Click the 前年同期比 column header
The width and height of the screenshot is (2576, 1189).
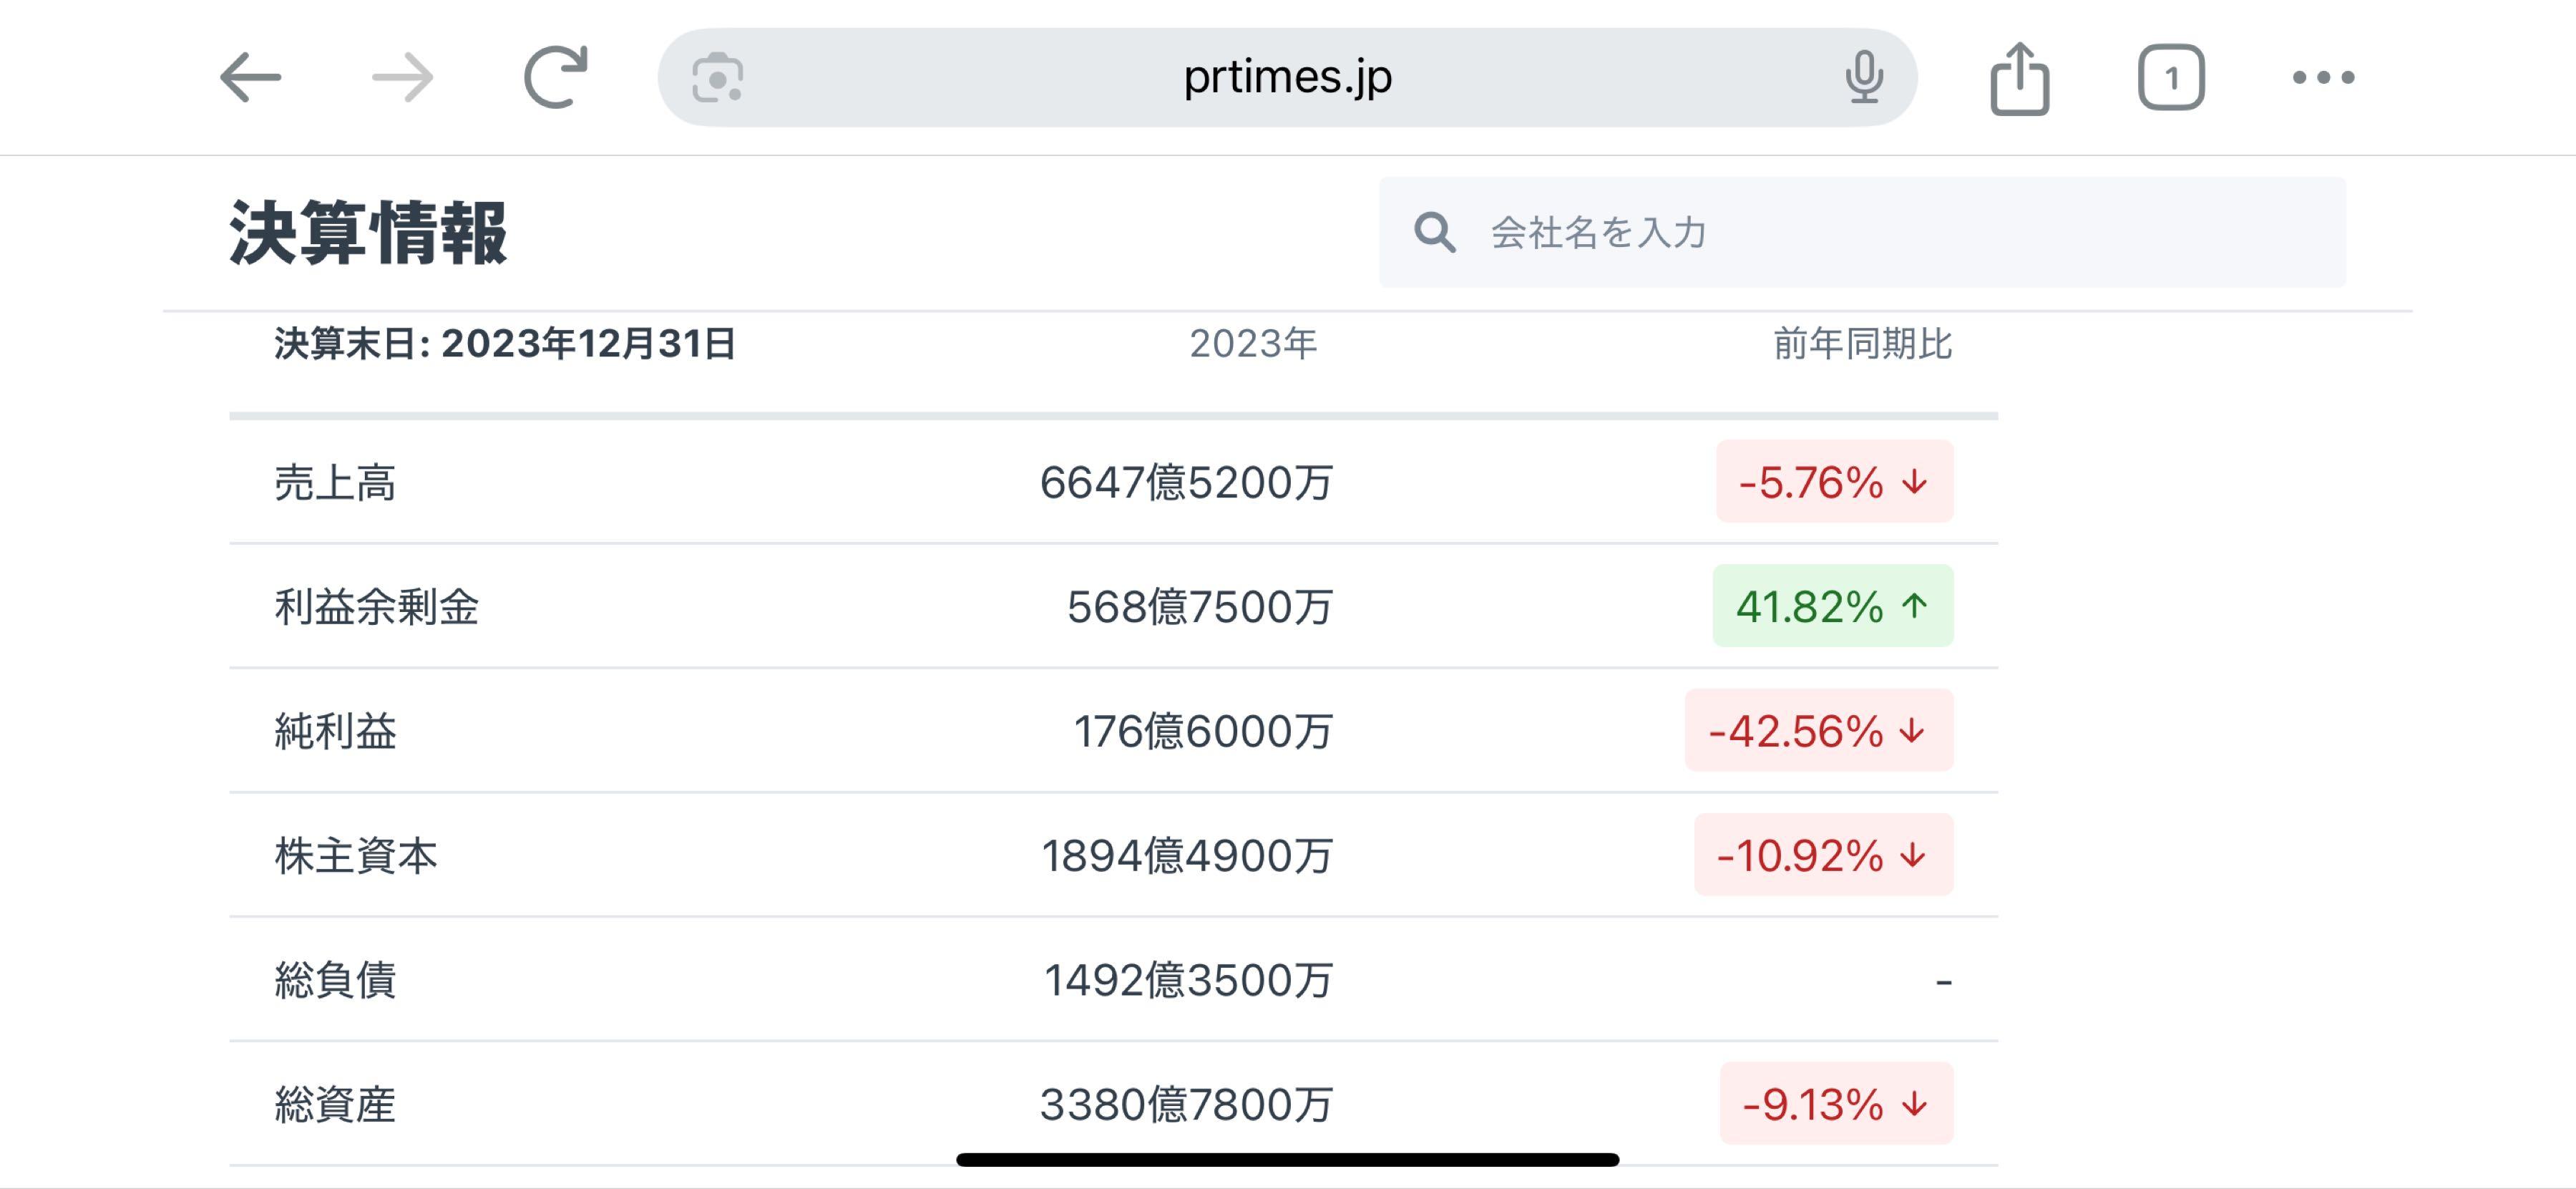click(x=1862, y=344)
